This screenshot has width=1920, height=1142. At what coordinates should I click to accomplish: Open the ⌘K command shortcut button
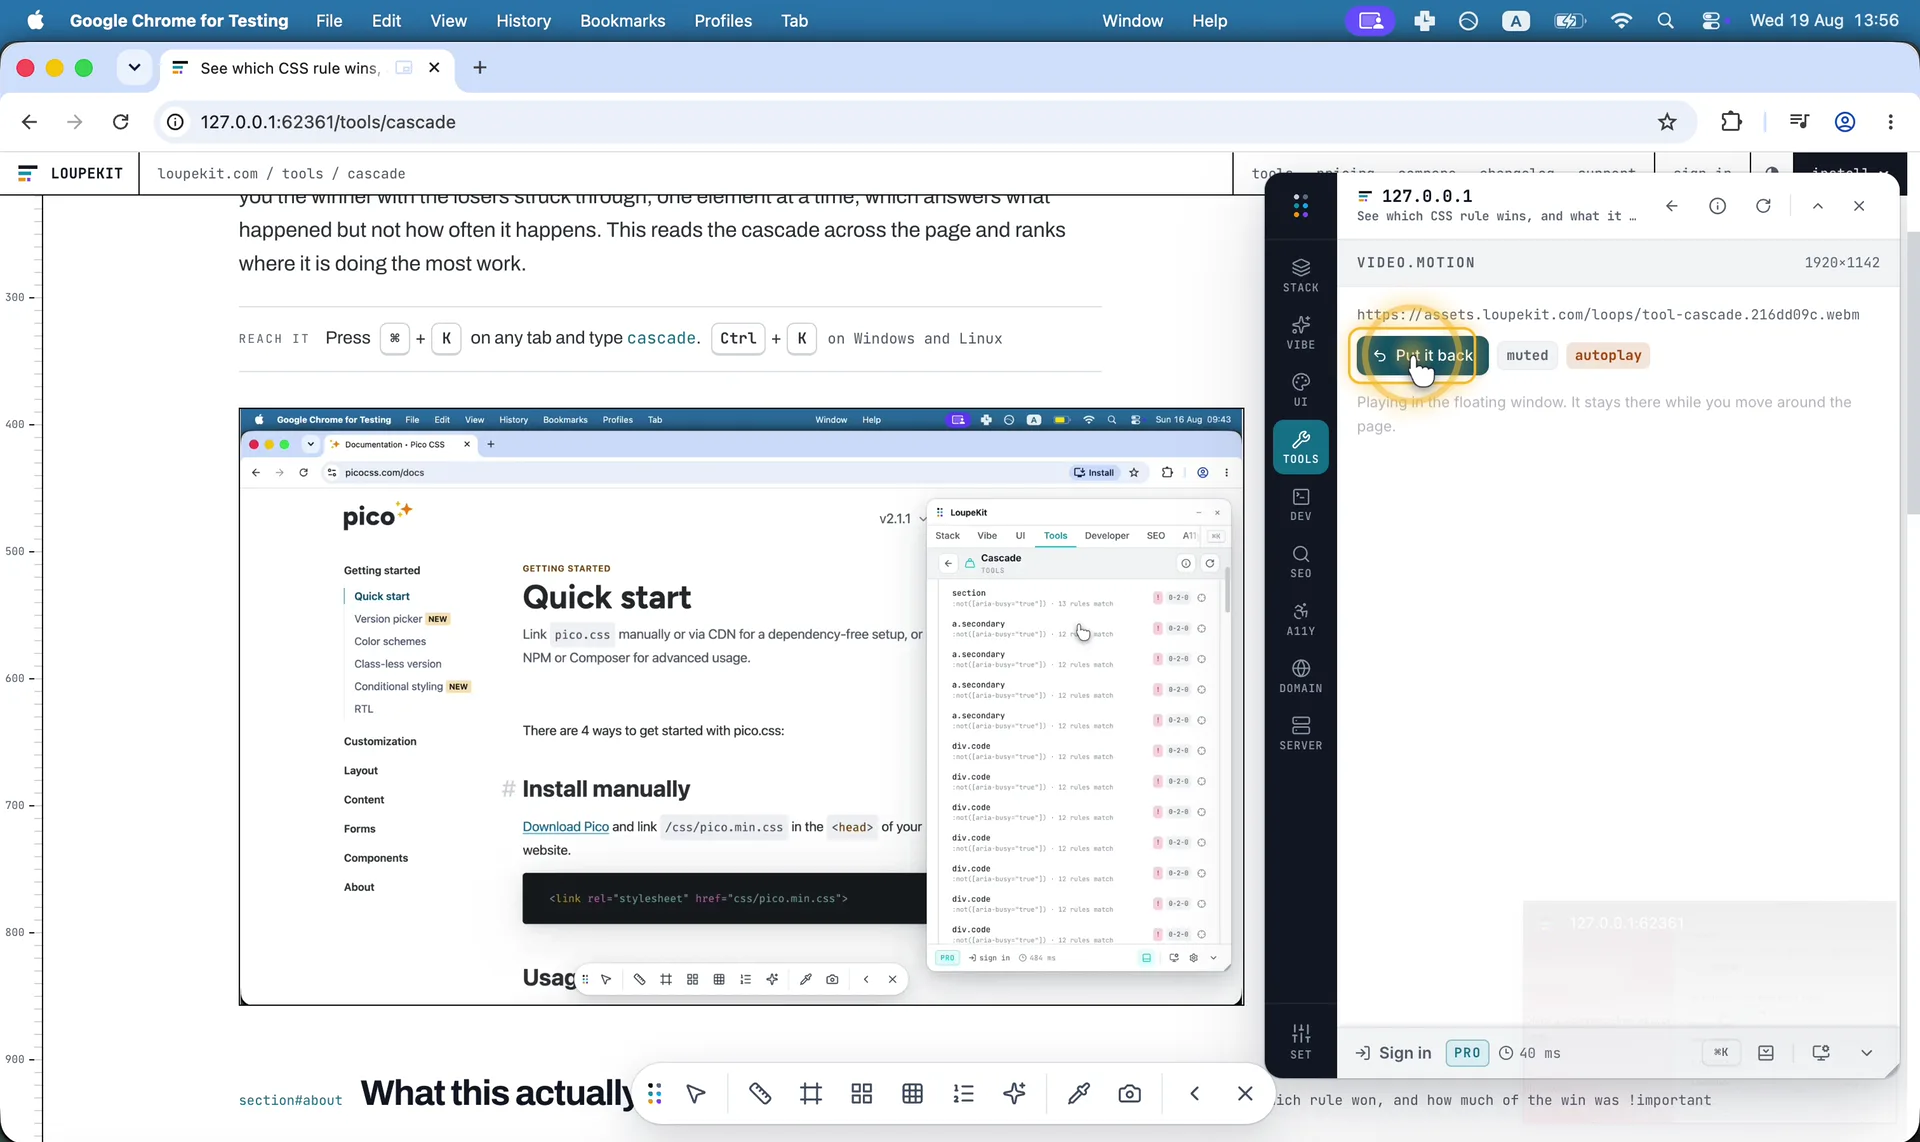[1721, 1053]
